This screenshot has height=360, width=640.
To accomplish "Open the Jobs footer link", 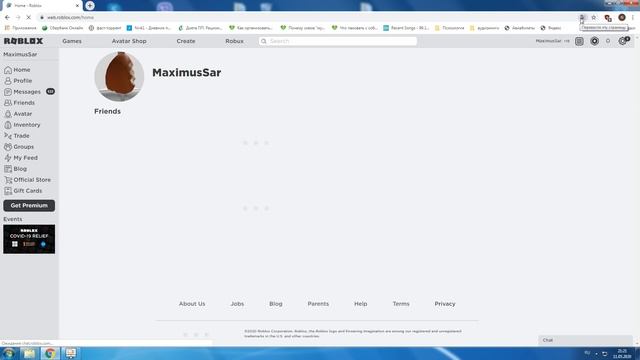I will pyautogui.click(x=237, y=304).
